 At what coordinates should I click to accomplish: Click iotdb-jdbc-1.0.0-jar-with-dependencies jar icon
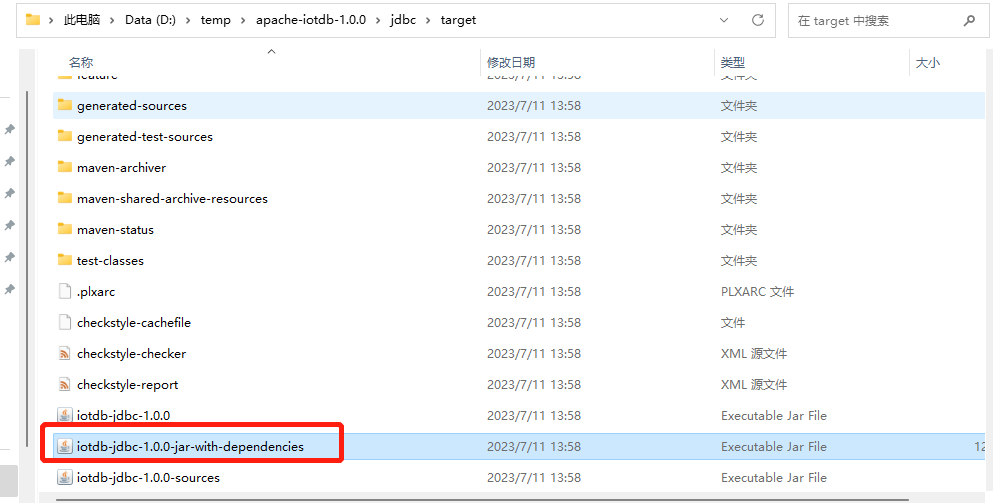click(65, 446)
